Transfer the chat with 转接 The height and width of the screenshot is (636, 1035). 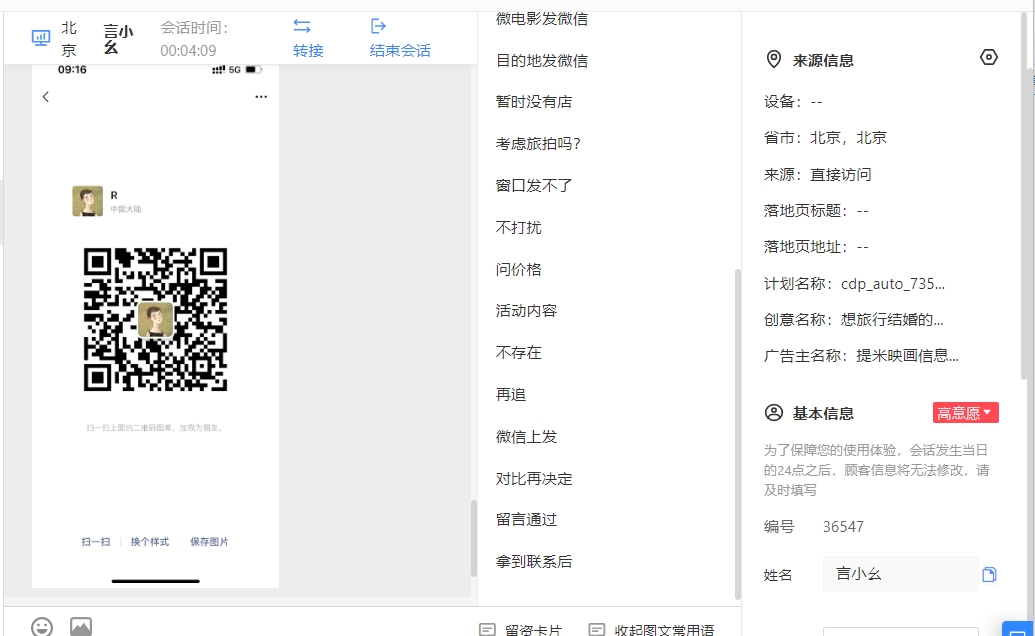pos(308,38)
